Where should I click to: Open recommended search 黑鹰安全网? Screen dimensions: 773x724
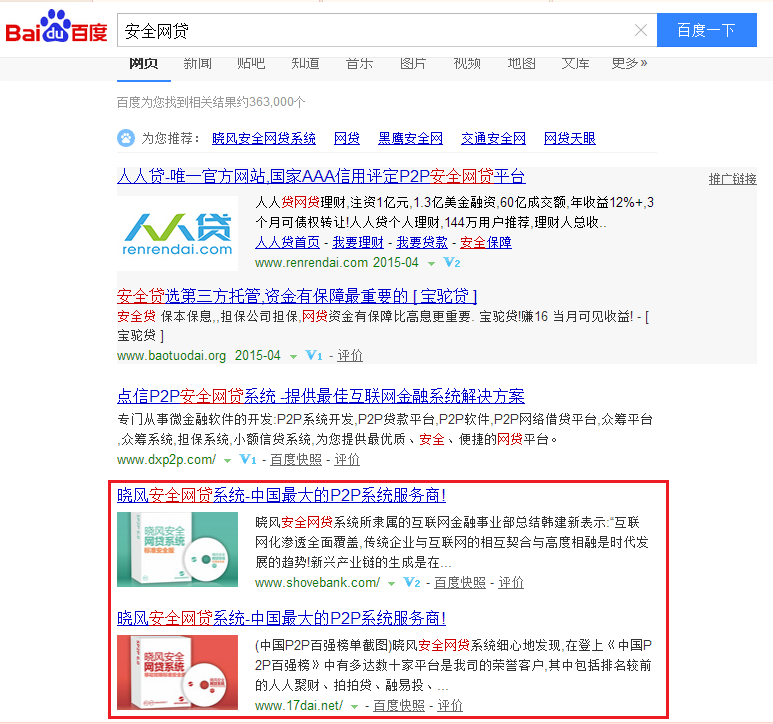click(x=410, y=138)
